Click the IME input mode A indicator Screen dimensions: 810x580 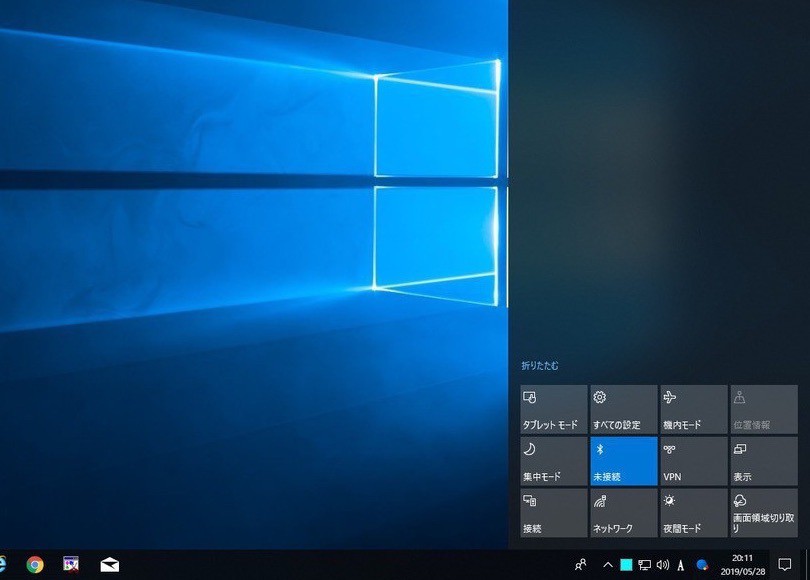point(681,566)
